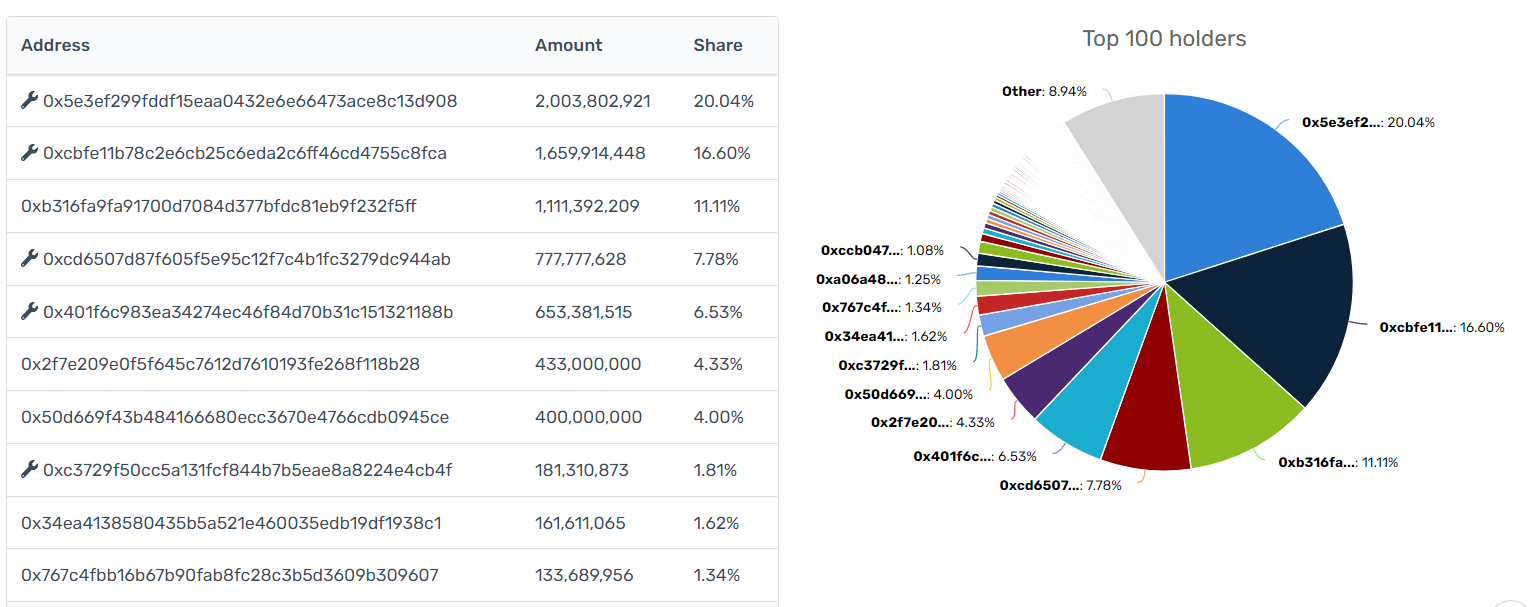
Task: Open address 0x767c4fbb16b67b90fab8fc28c3b5d3609b309607
Action: [229, 575]
